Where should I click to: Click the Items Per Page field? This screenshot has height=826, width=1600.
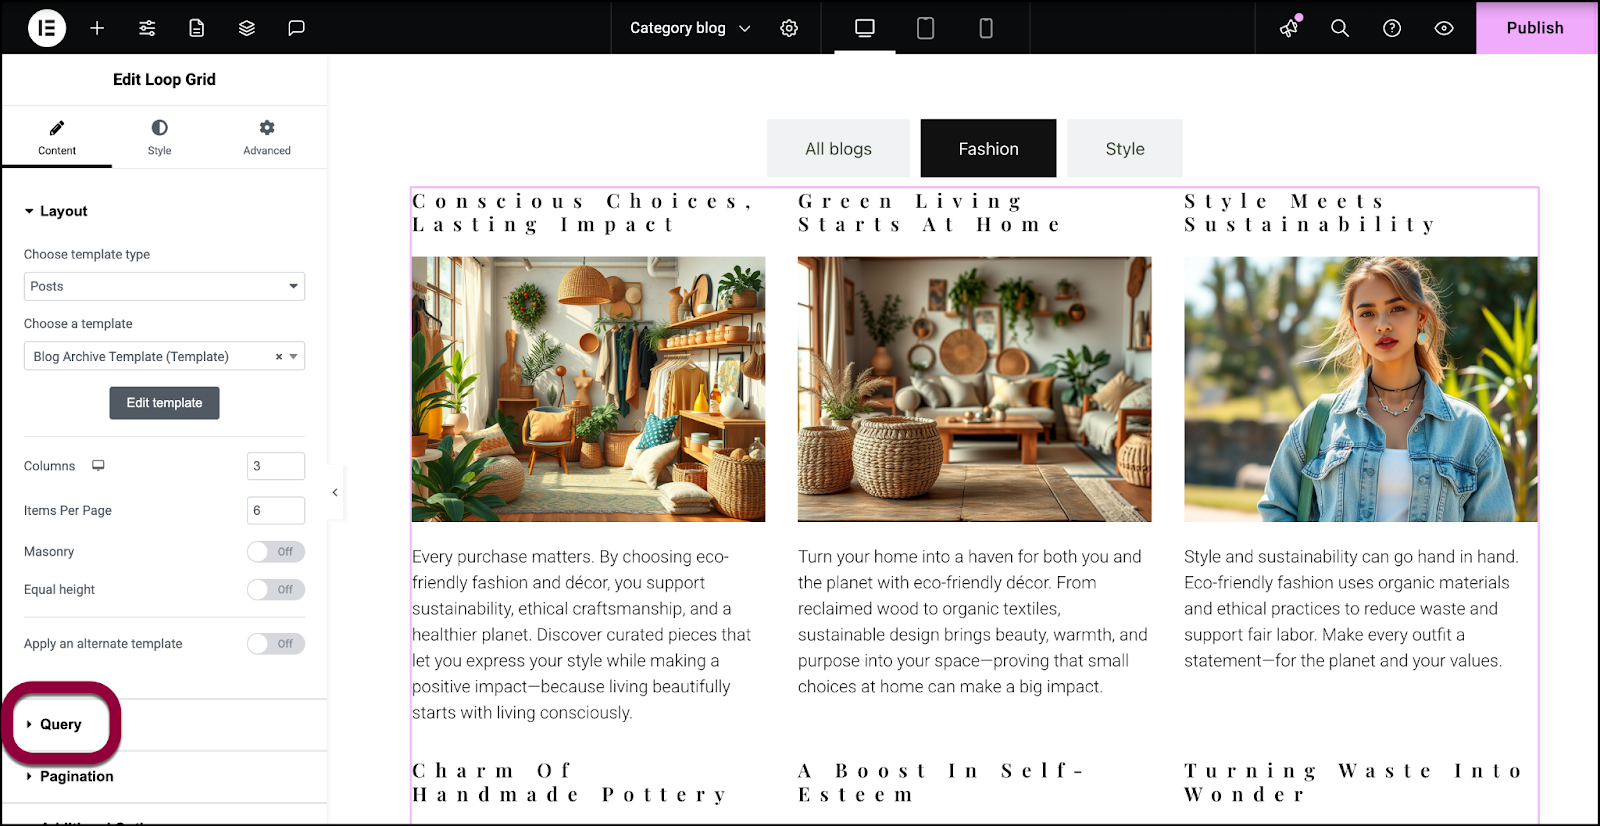coord(275,510)
